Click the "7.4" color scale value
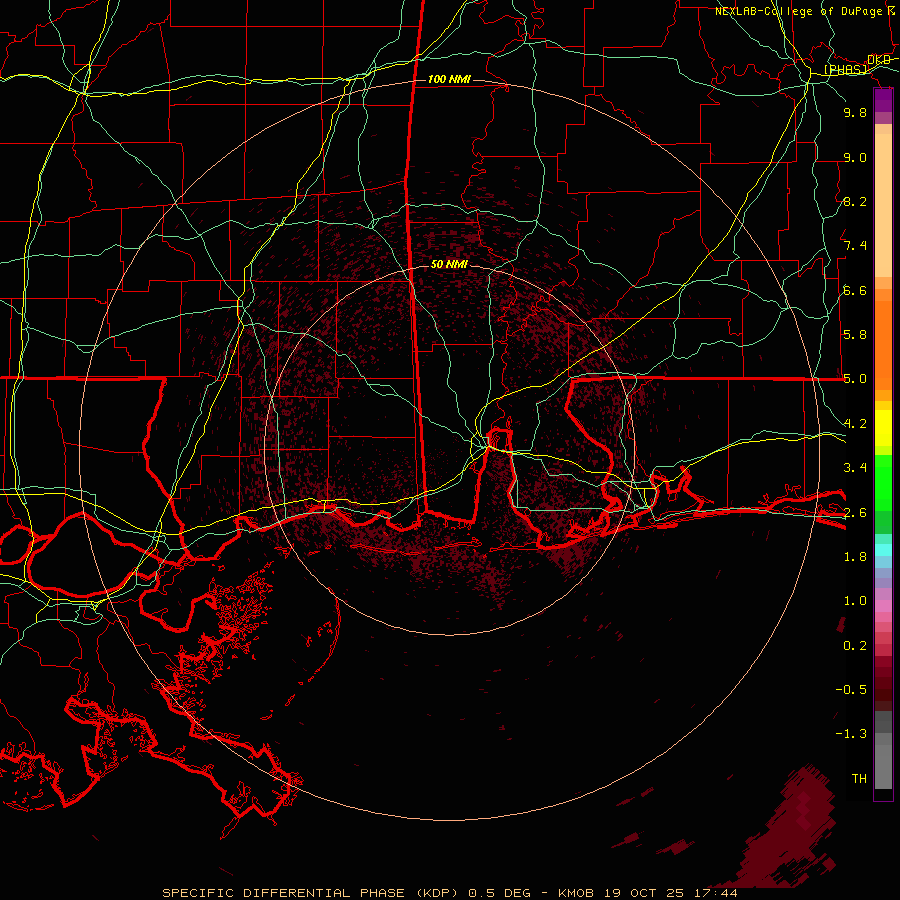Viewport: 900px width, 900px height. (855, 246)
